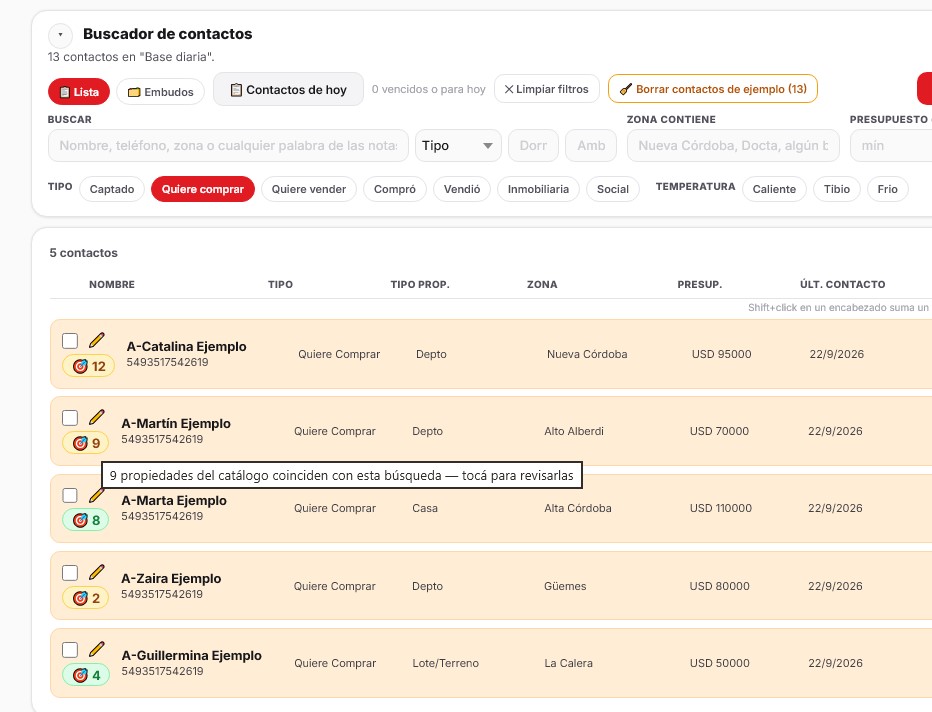Sort by NOMBRE column header

pyautogui.click(x=112, y=285)
